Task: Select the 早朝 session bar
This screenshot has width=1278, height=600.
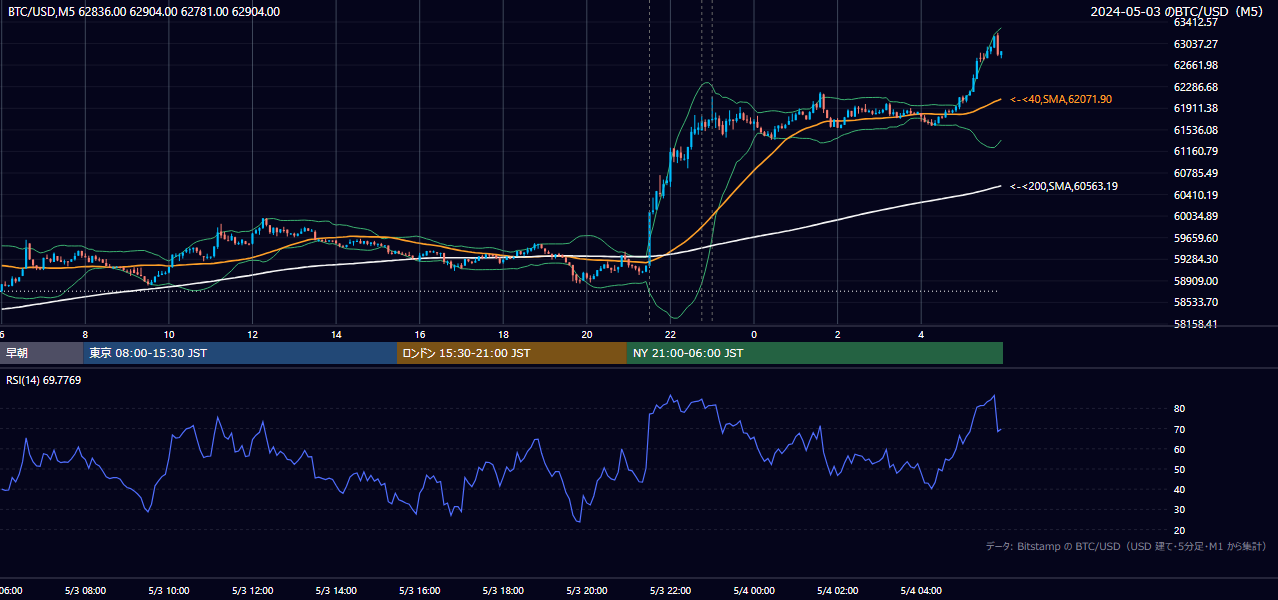Action: [41, 353]
